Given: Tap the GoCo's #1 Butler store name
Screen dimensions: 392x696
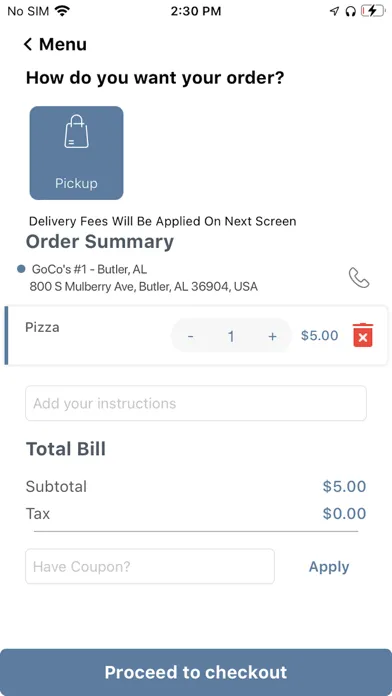Looking at the screenshot, I should point(89,269).
